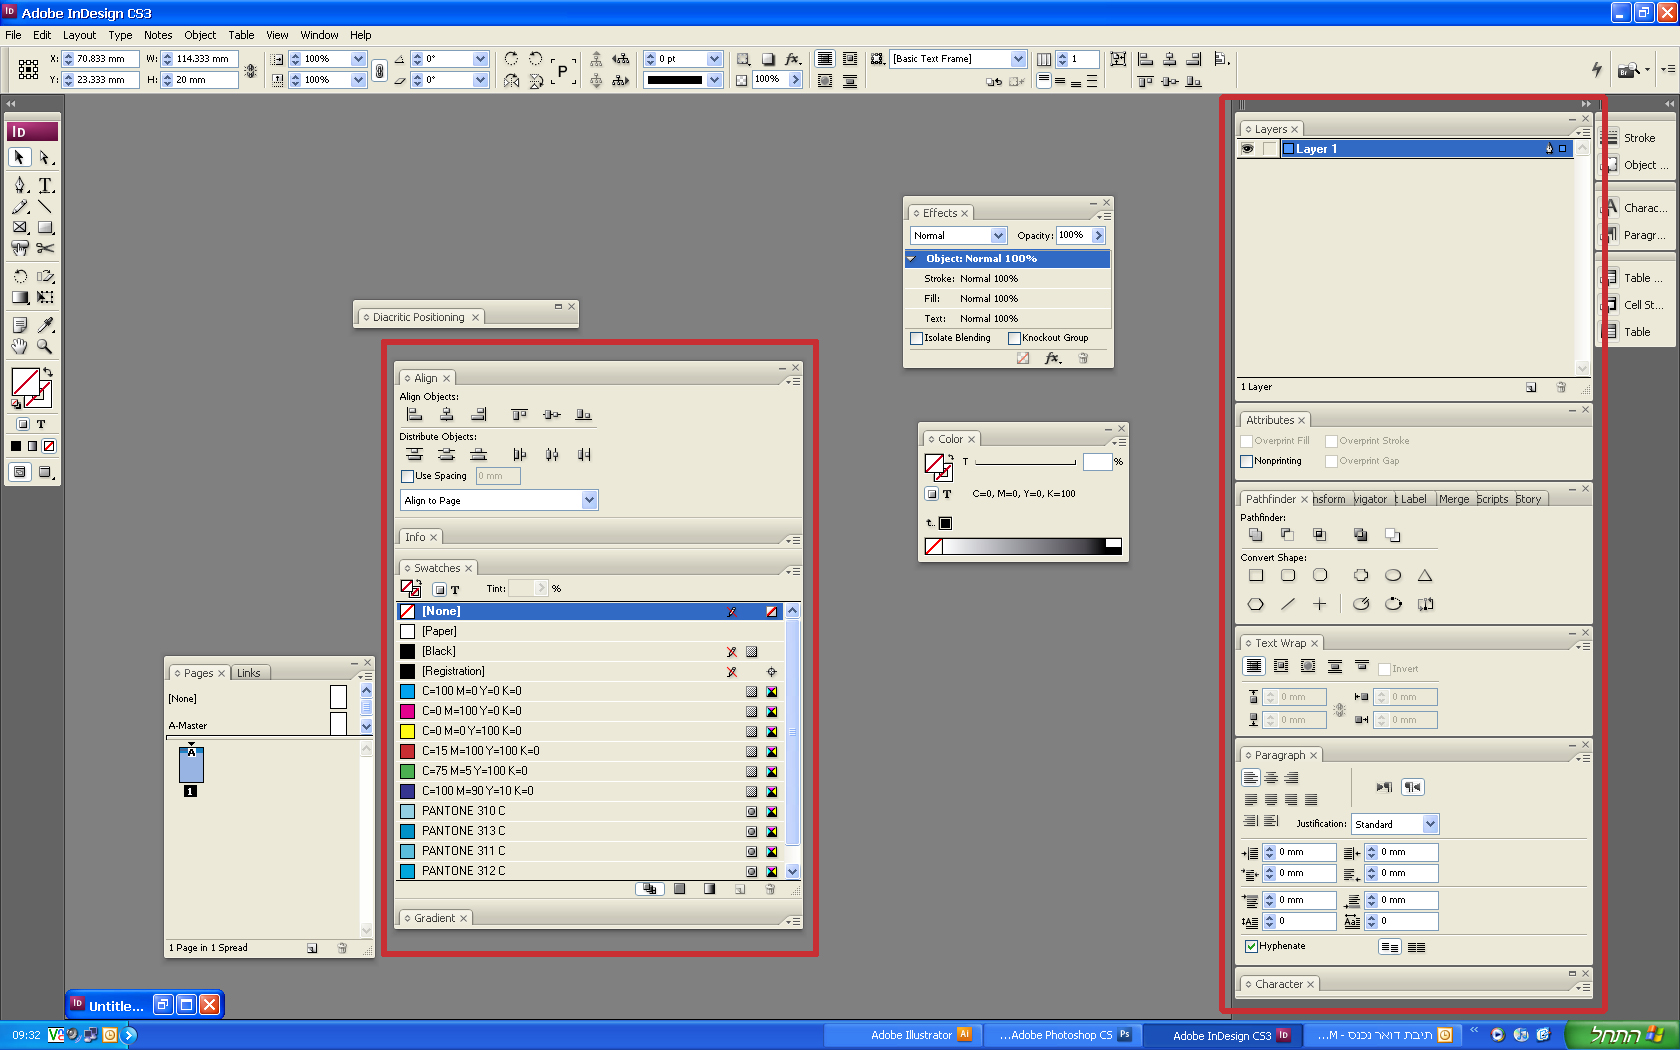Select PANTONE 310 C swatch
Viewport: 1680px width, 1050px height.
590,811
